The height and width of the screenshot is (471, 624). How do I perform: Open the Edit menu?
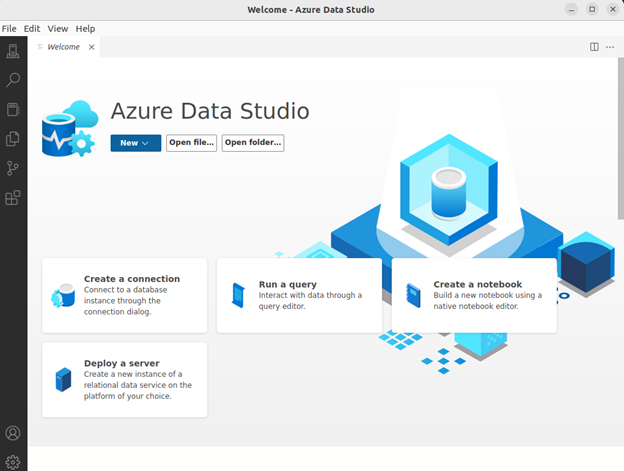(x=32, y=29)
